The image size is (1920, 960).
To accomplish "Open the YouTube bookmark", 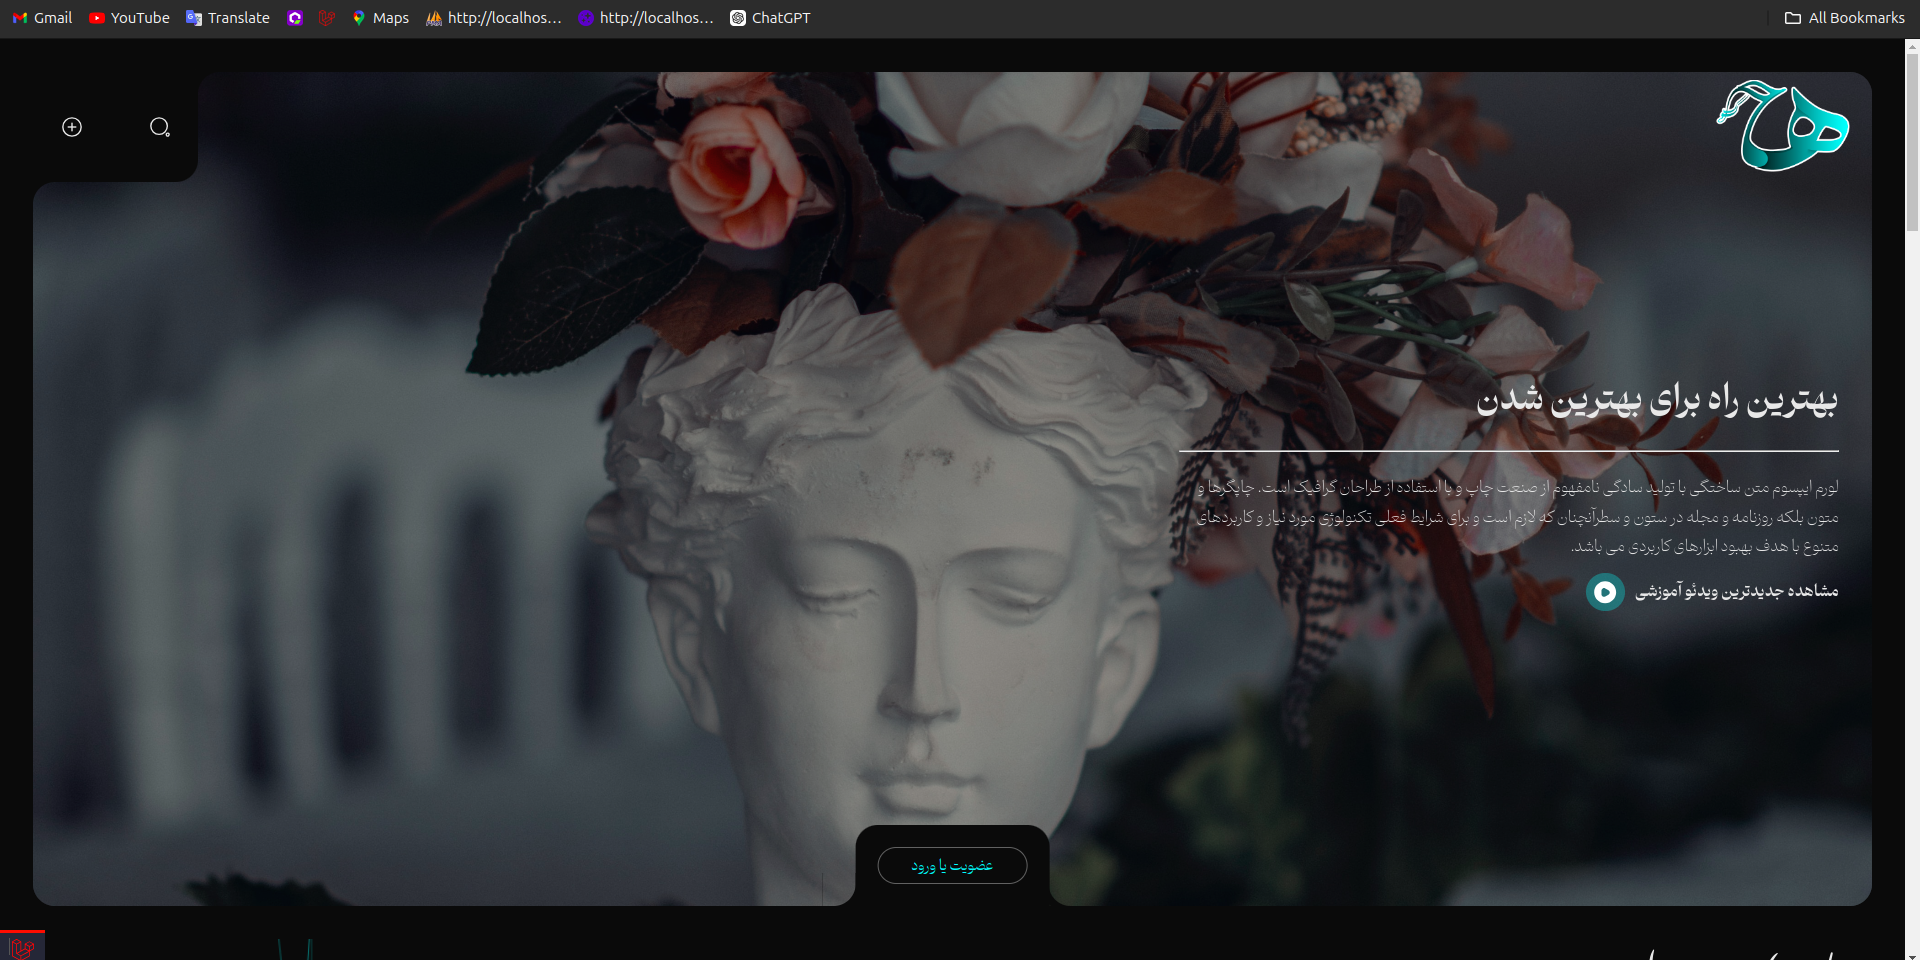I will pos(129,18).
